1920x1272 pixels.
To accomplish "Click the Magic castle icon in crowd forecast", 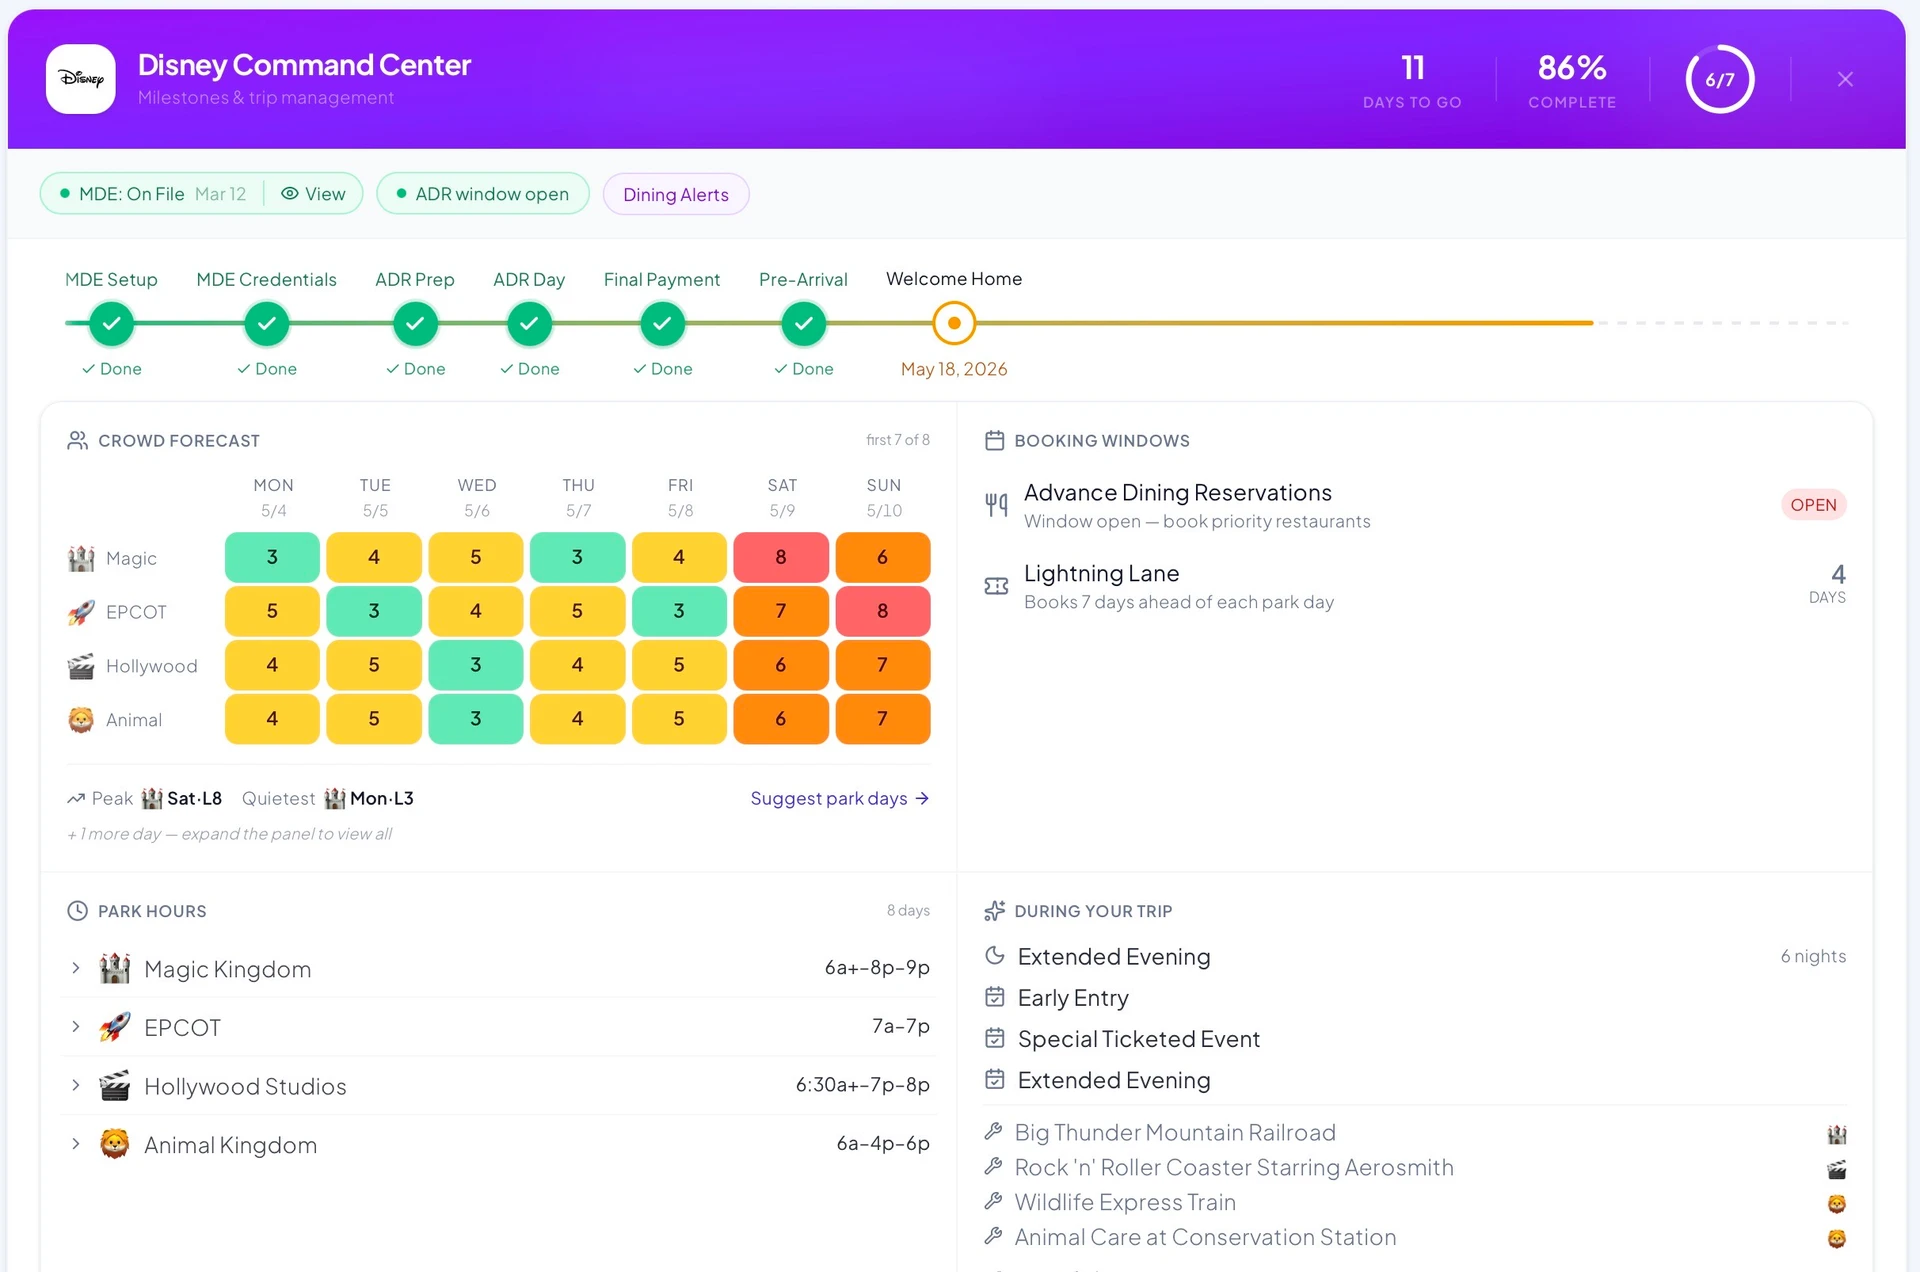I will coord(81,558).
